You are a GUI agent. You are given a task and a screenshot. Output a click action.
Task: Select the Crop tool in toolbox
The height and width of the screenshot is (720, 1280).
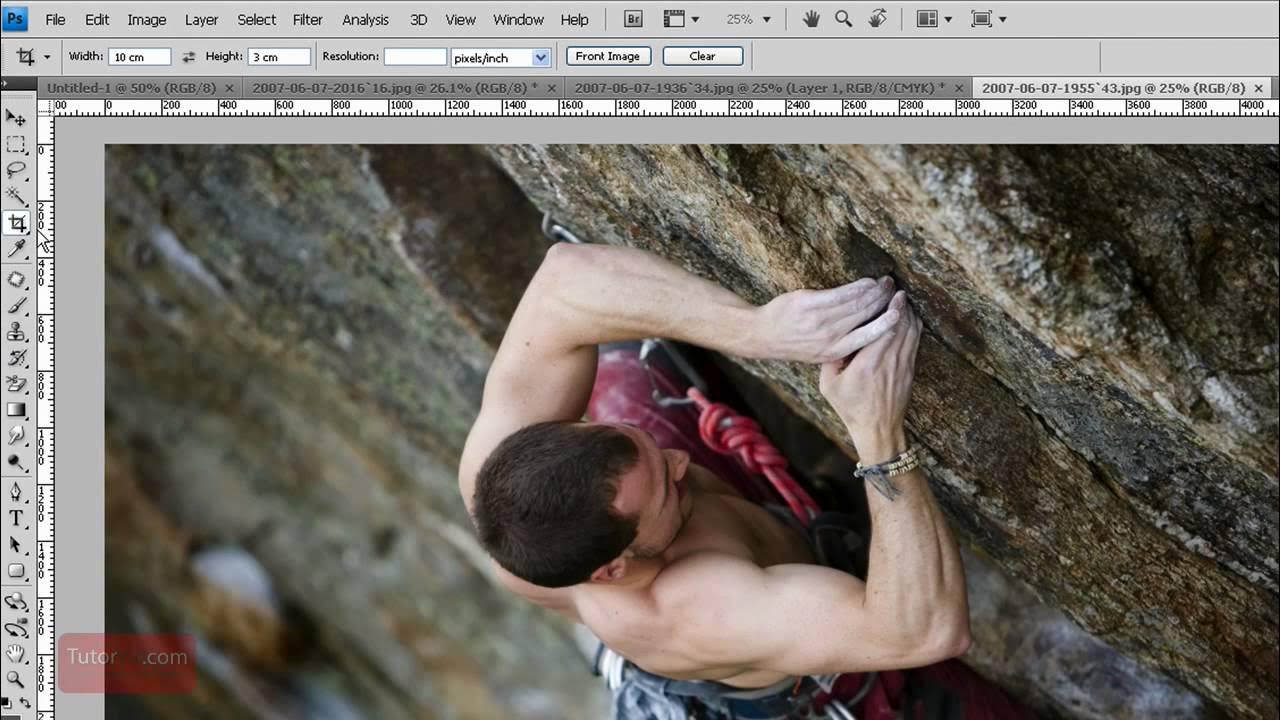click(x=16, y=223)
